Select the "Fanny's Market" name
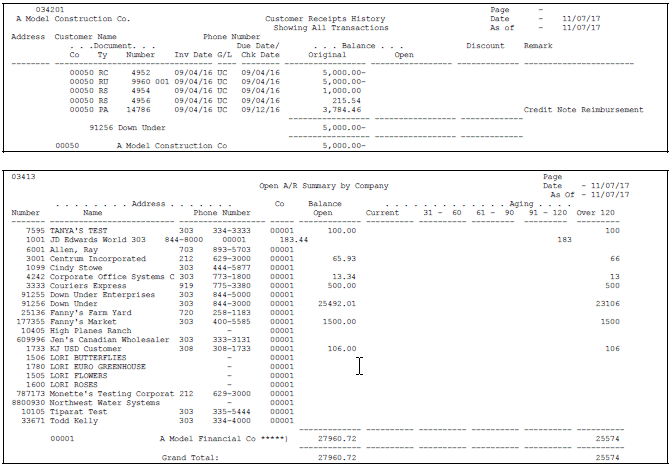This screenshot has height=466, width=671. pyautogui.click(x=83, y=322)
